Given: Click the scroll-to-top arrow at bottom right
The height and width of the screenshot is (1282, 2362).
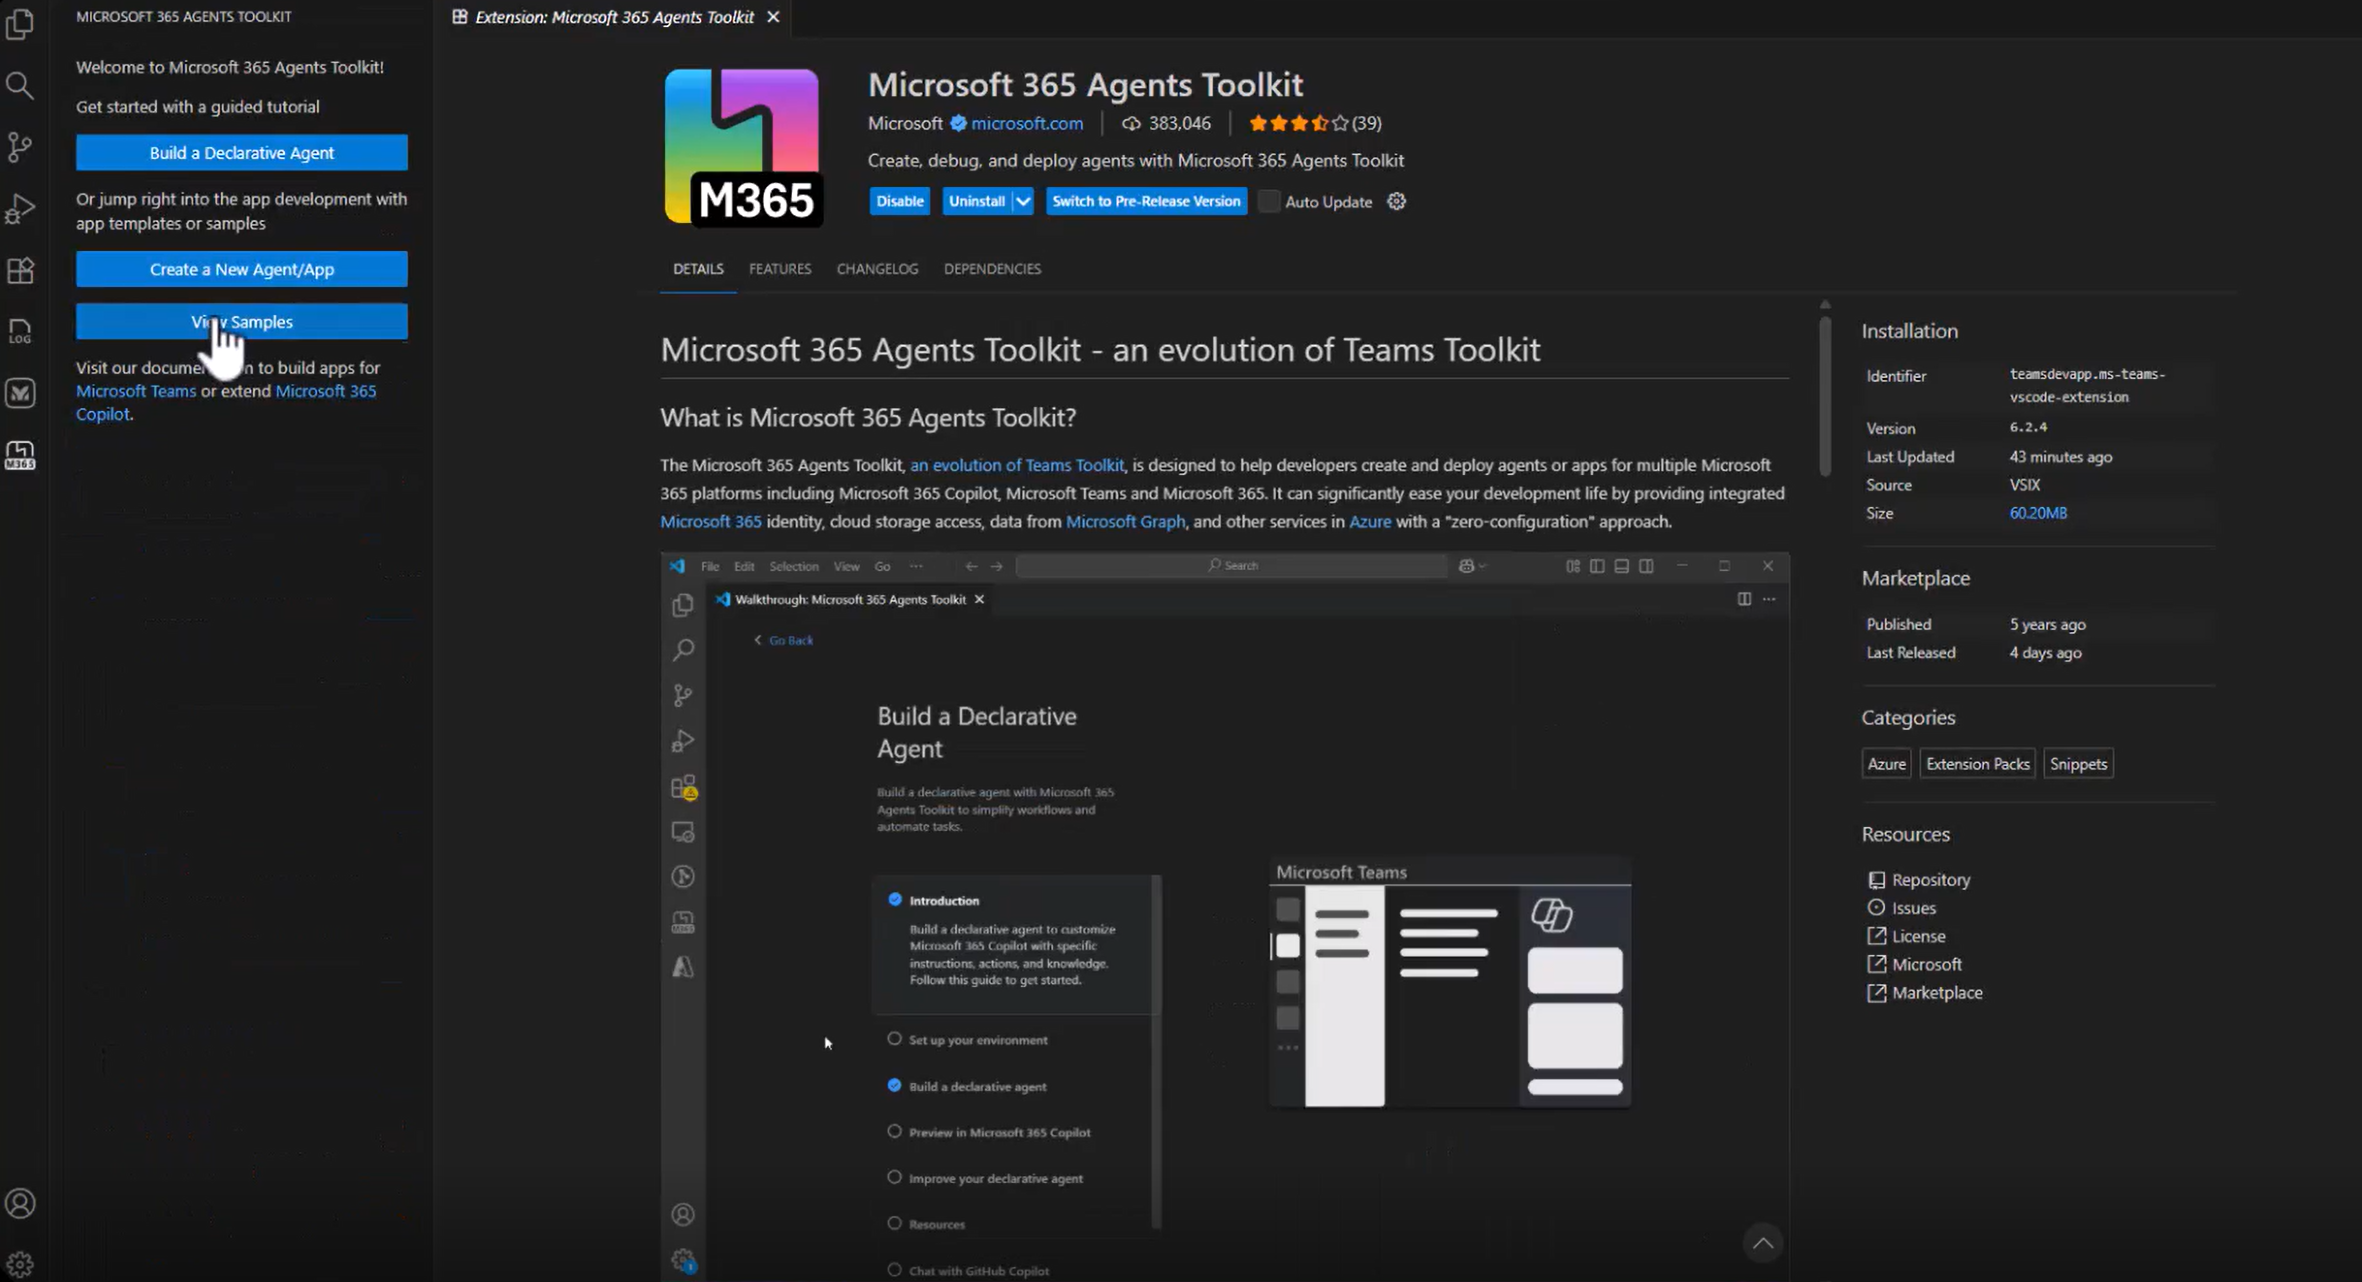Looking at the screenshot, I should coord(1763,1242).
